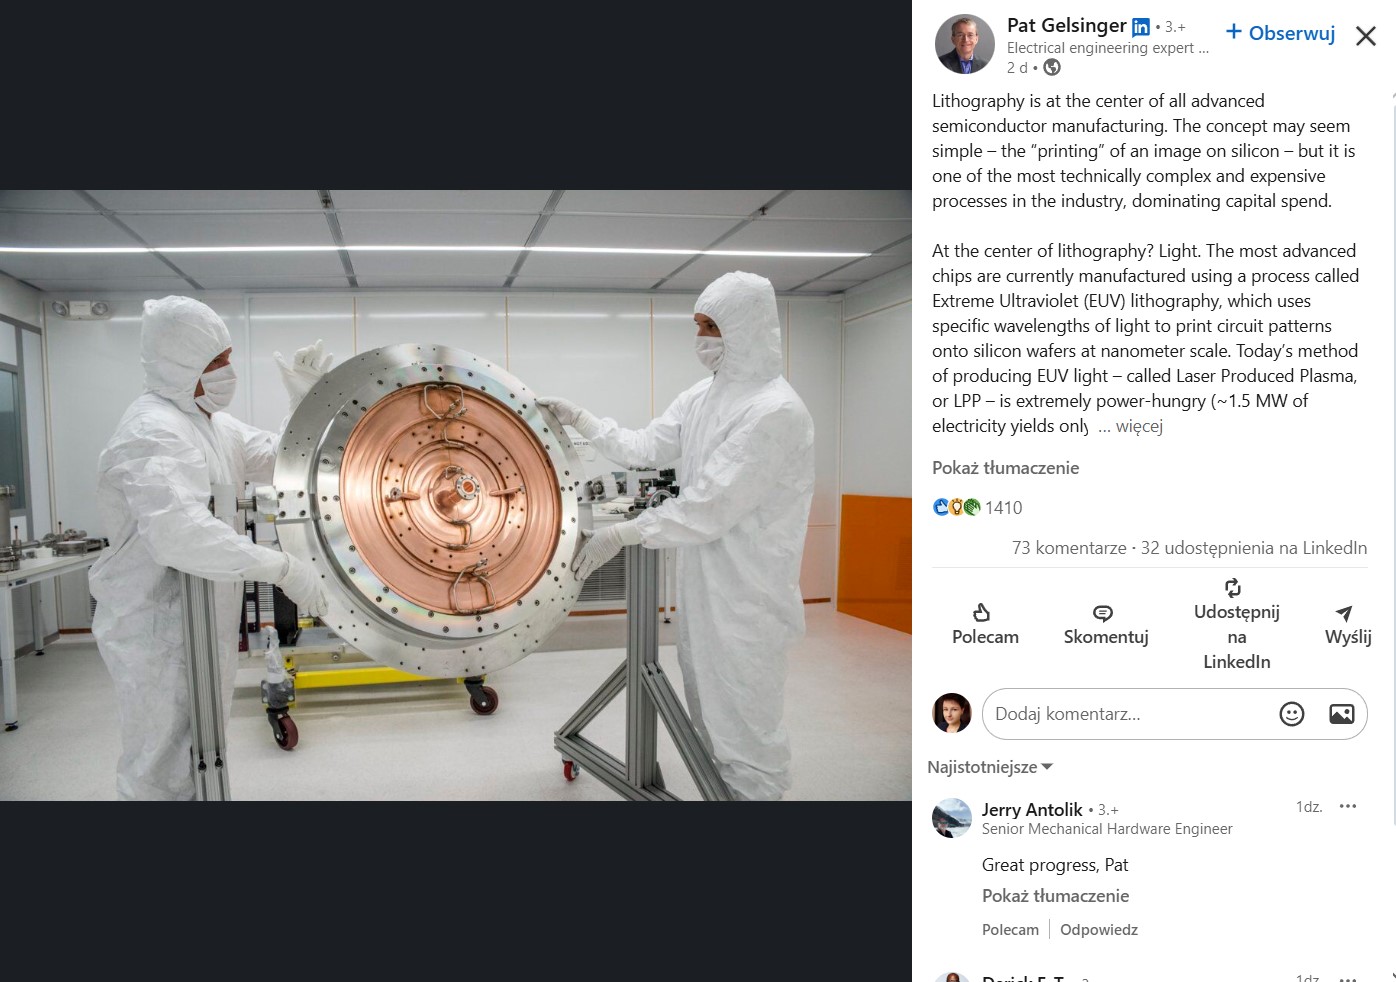The width and height of the screenshot is (1396, 982).
Task: Click the globe visibility icon
Action: [x=1052, y=68]
